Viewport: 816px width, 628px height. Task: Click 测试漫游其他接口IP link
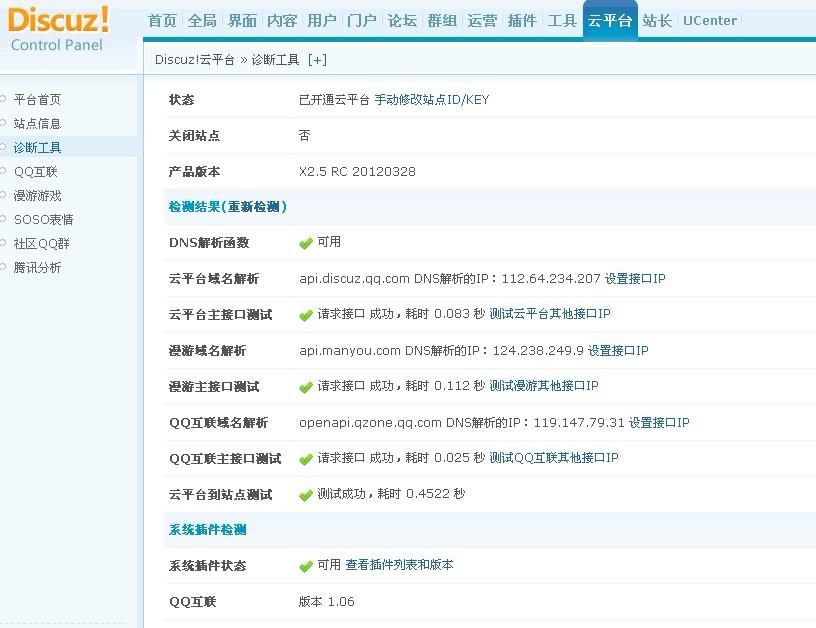544,386
